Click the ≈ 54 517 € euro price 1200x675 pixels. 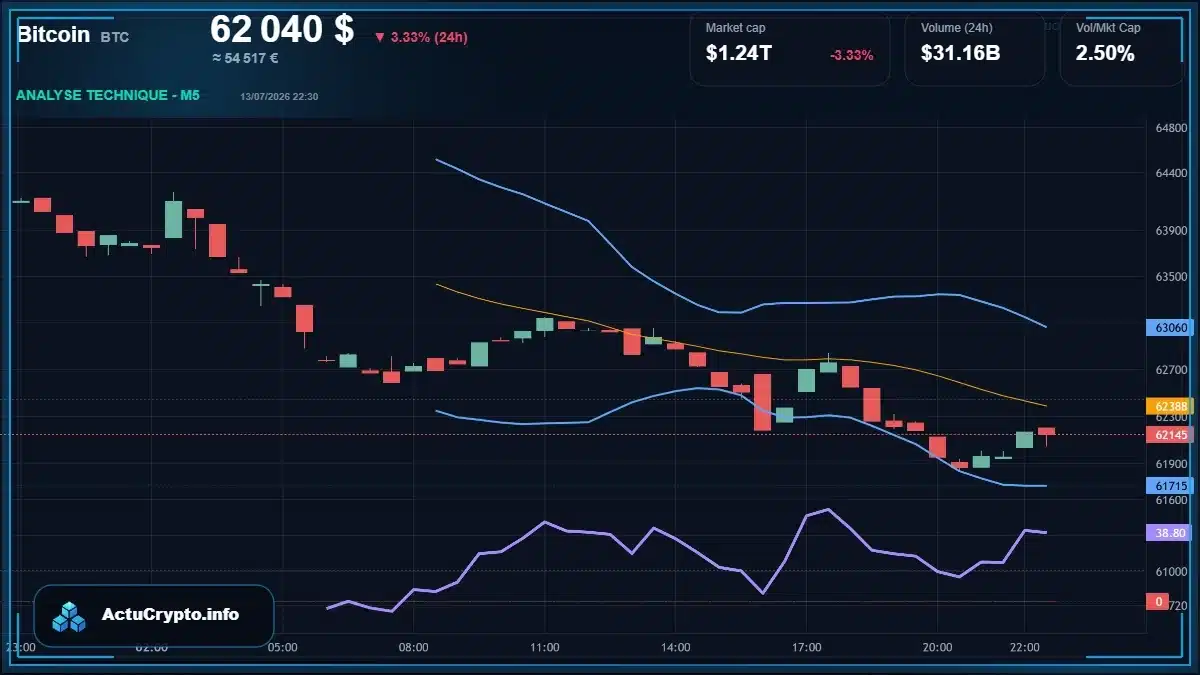[245, 58]
